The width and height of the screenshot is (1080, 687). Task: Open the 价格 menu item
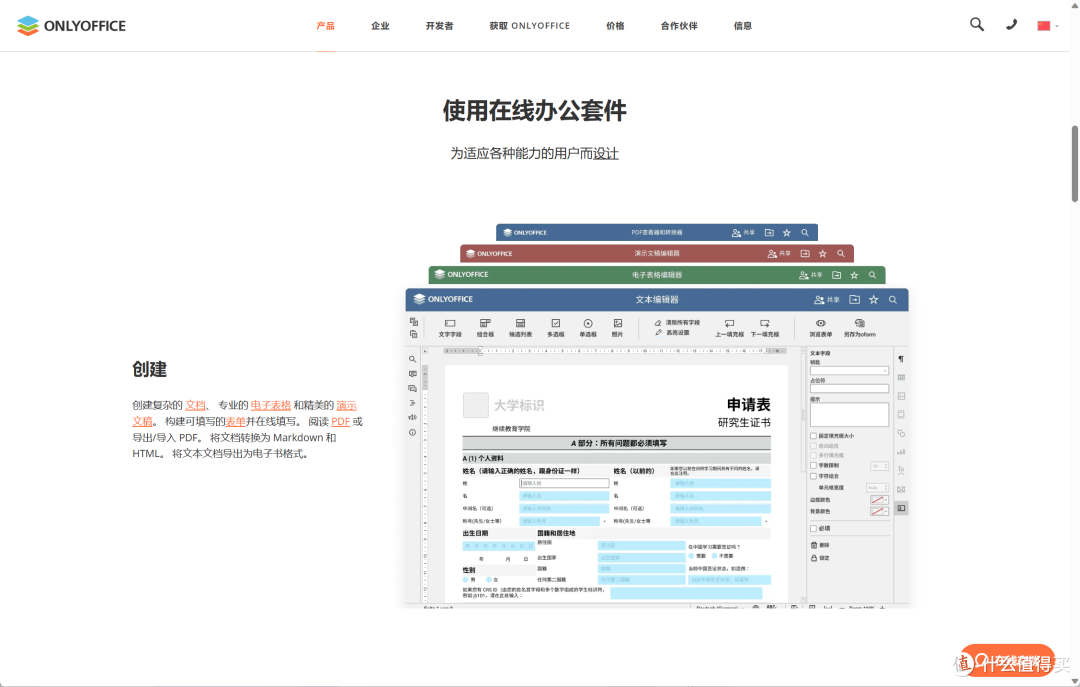615,25
